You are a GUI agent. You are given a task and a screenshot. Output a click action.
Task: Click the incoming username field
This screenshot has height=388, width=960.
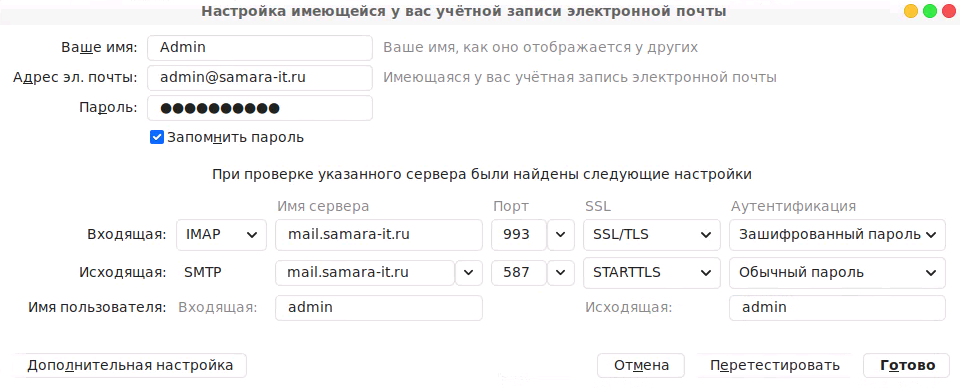click(379, 308)
